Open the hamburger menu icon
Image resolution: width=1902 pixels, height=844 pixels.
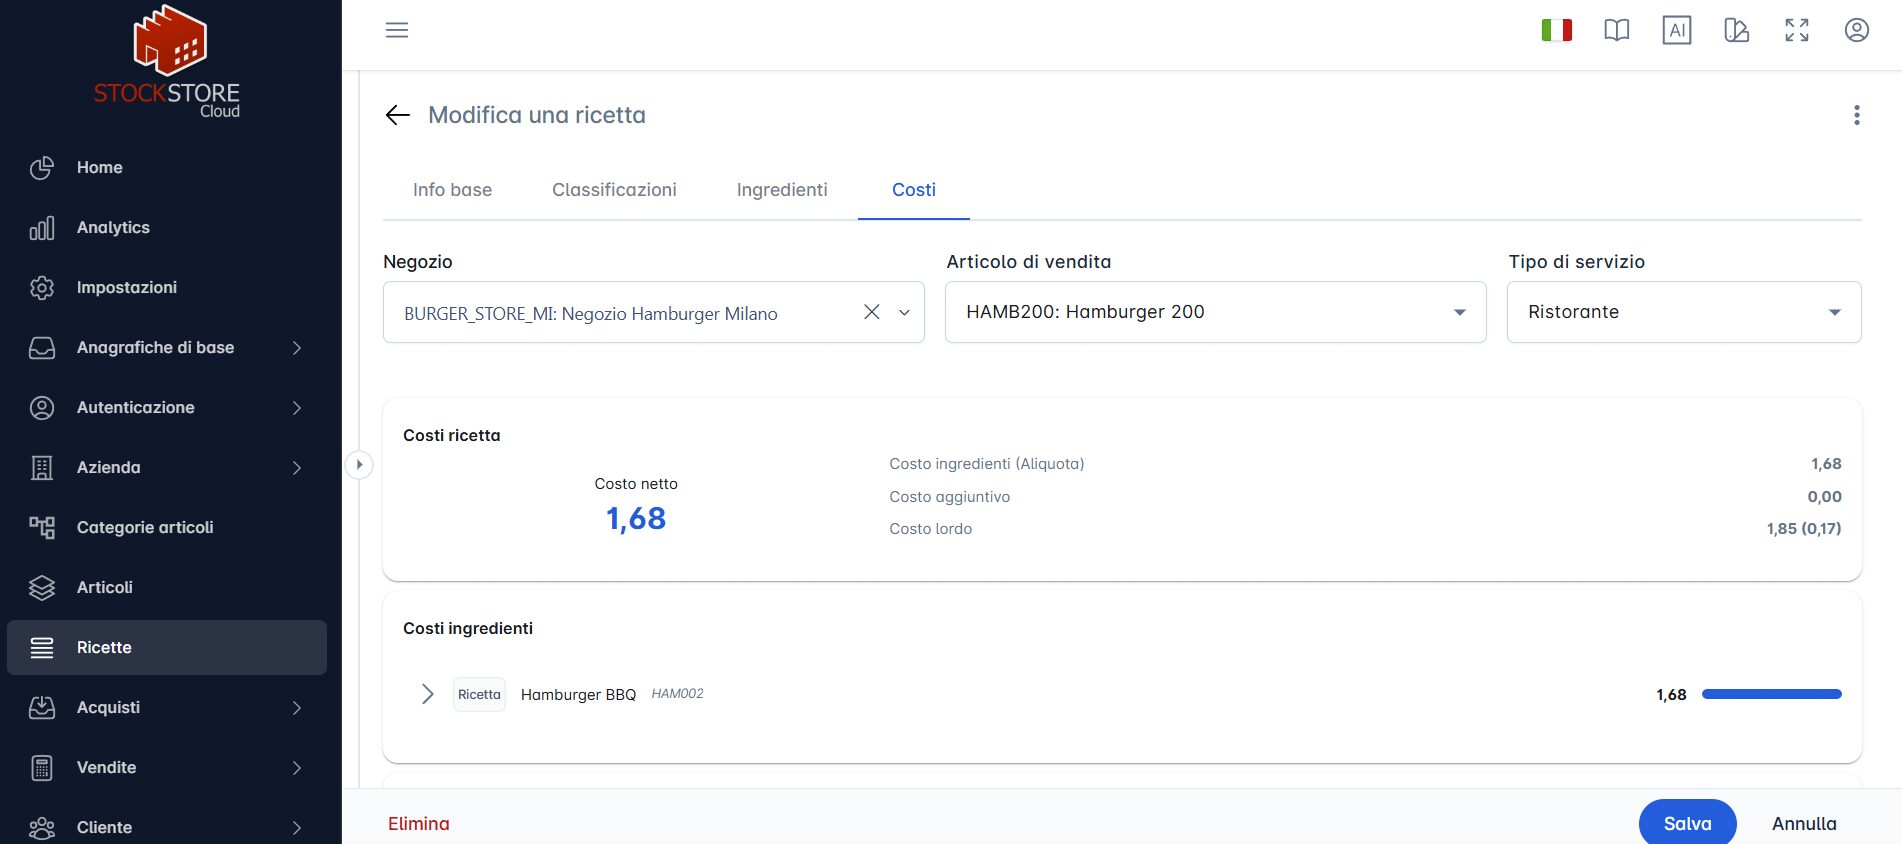point(397,30)
